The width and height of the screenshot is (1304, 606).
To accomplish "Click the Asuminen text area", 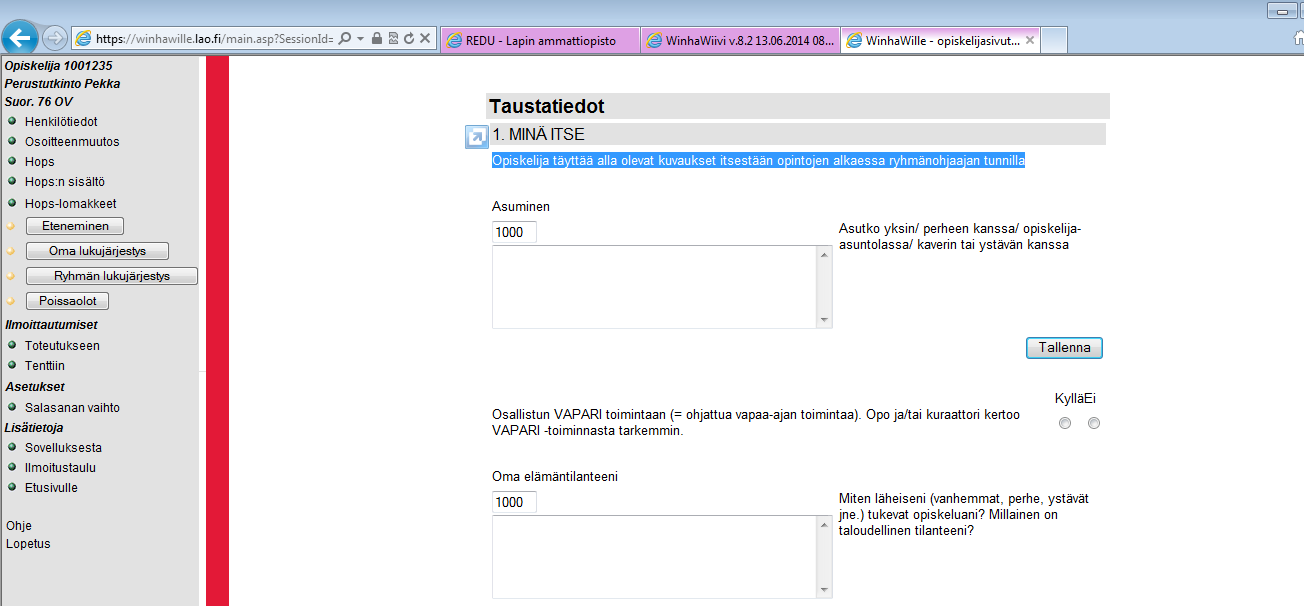I will [655, 287].
